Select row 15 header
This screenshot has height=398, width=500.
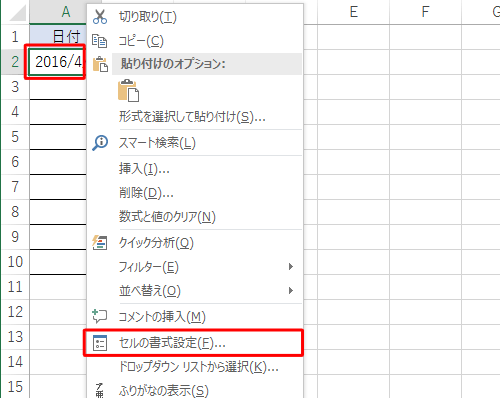coord(15,387)
